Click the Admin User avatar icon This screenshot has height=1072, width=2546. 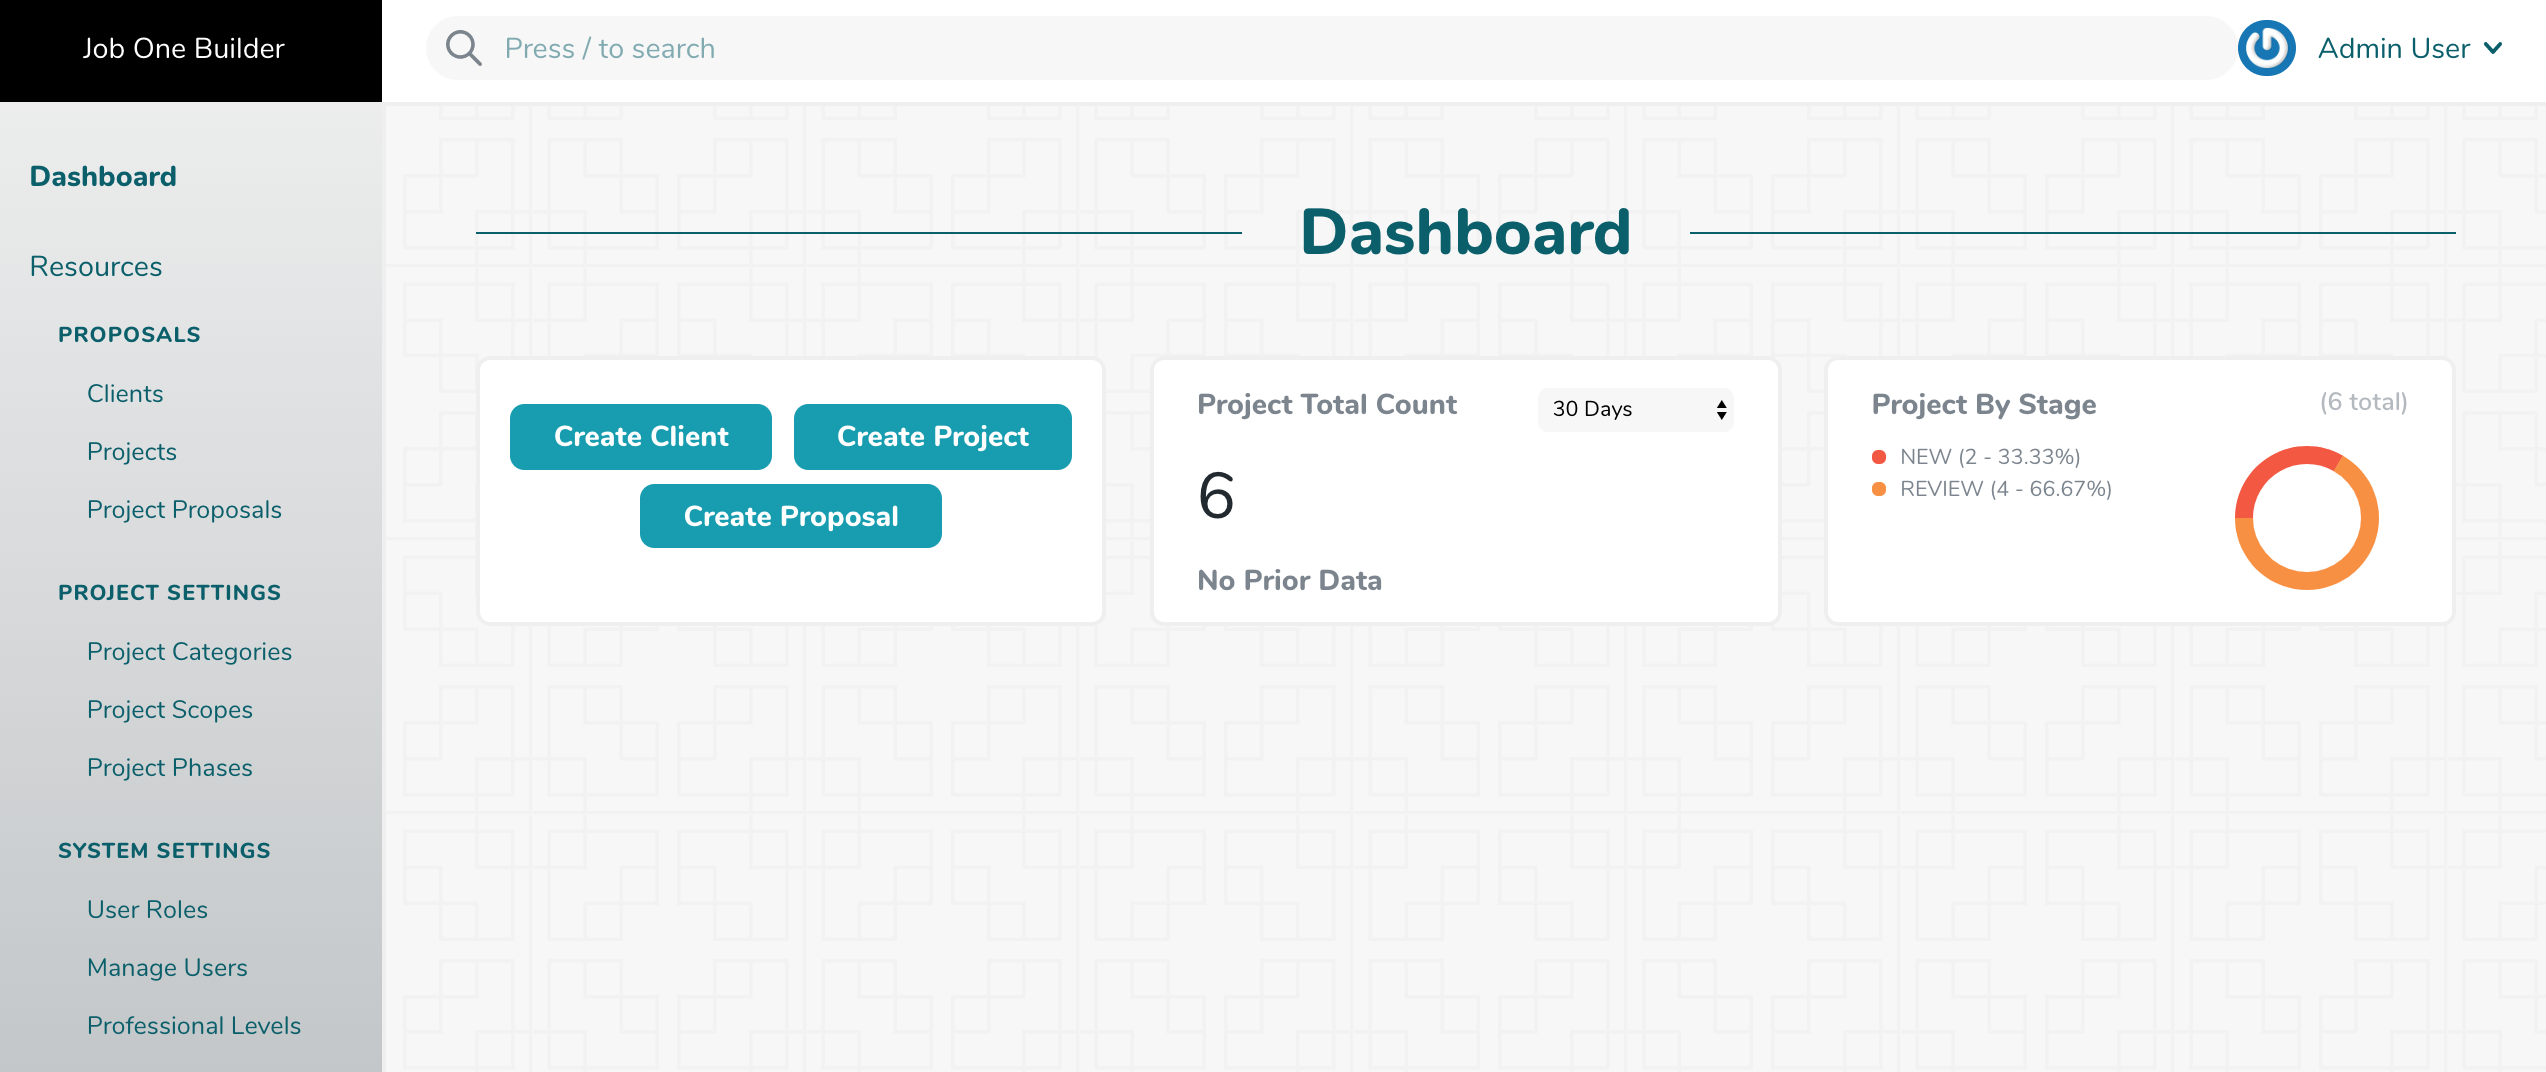click(x=2266, y=48)
